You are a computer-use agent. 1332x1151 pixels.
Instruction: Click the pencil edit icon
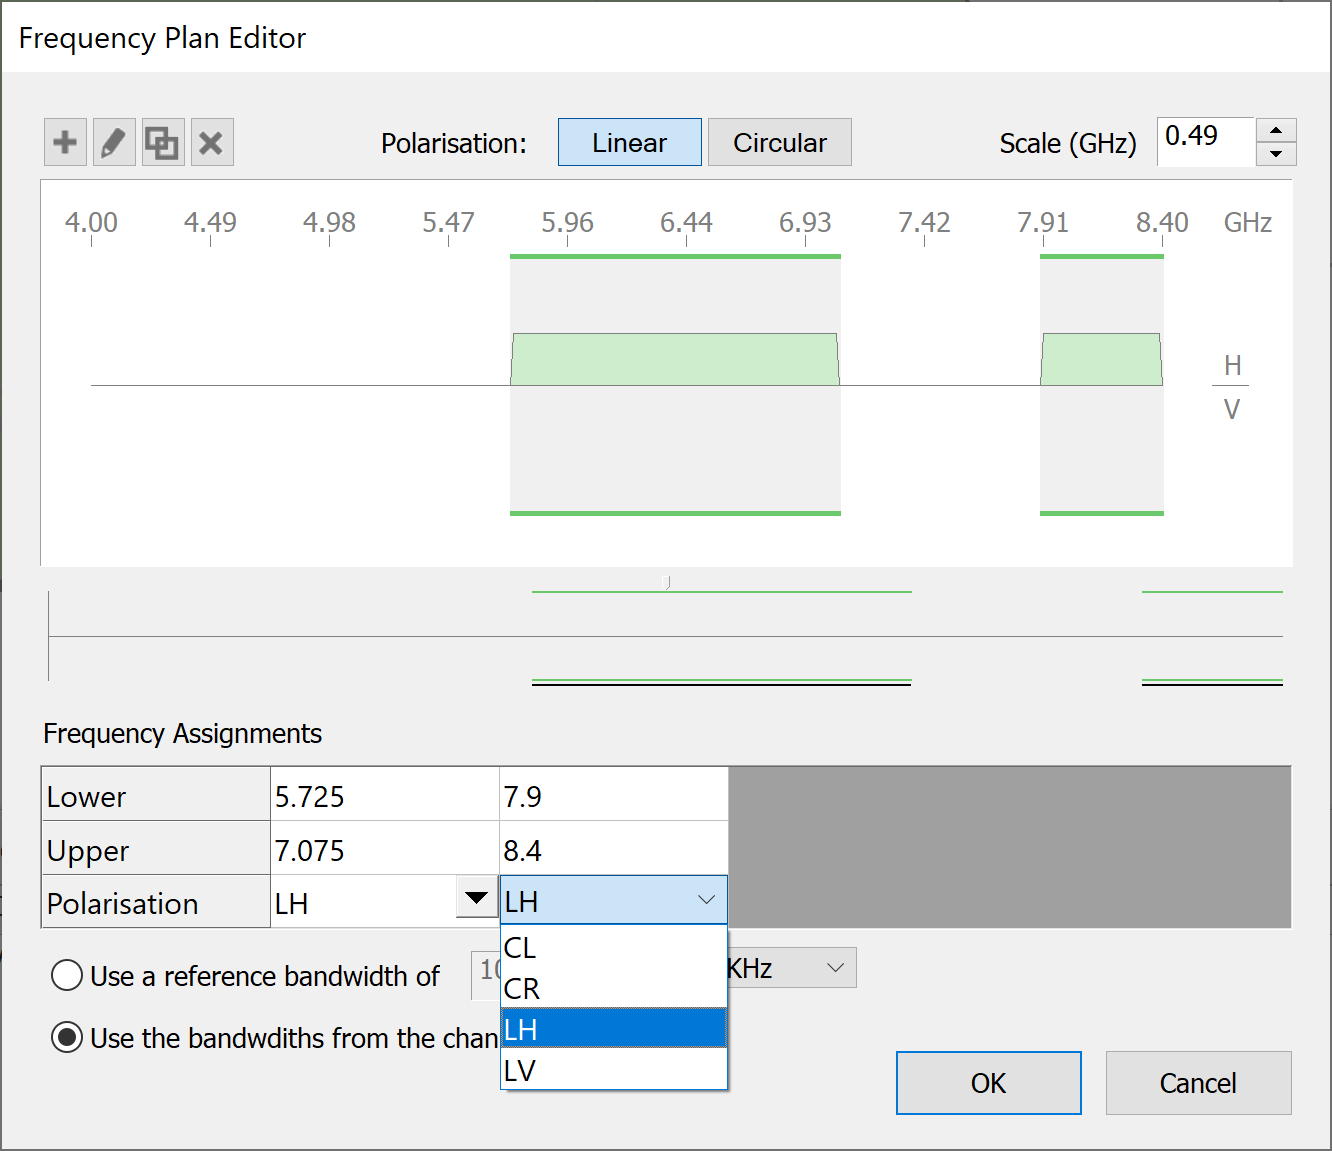click(114, 142)
